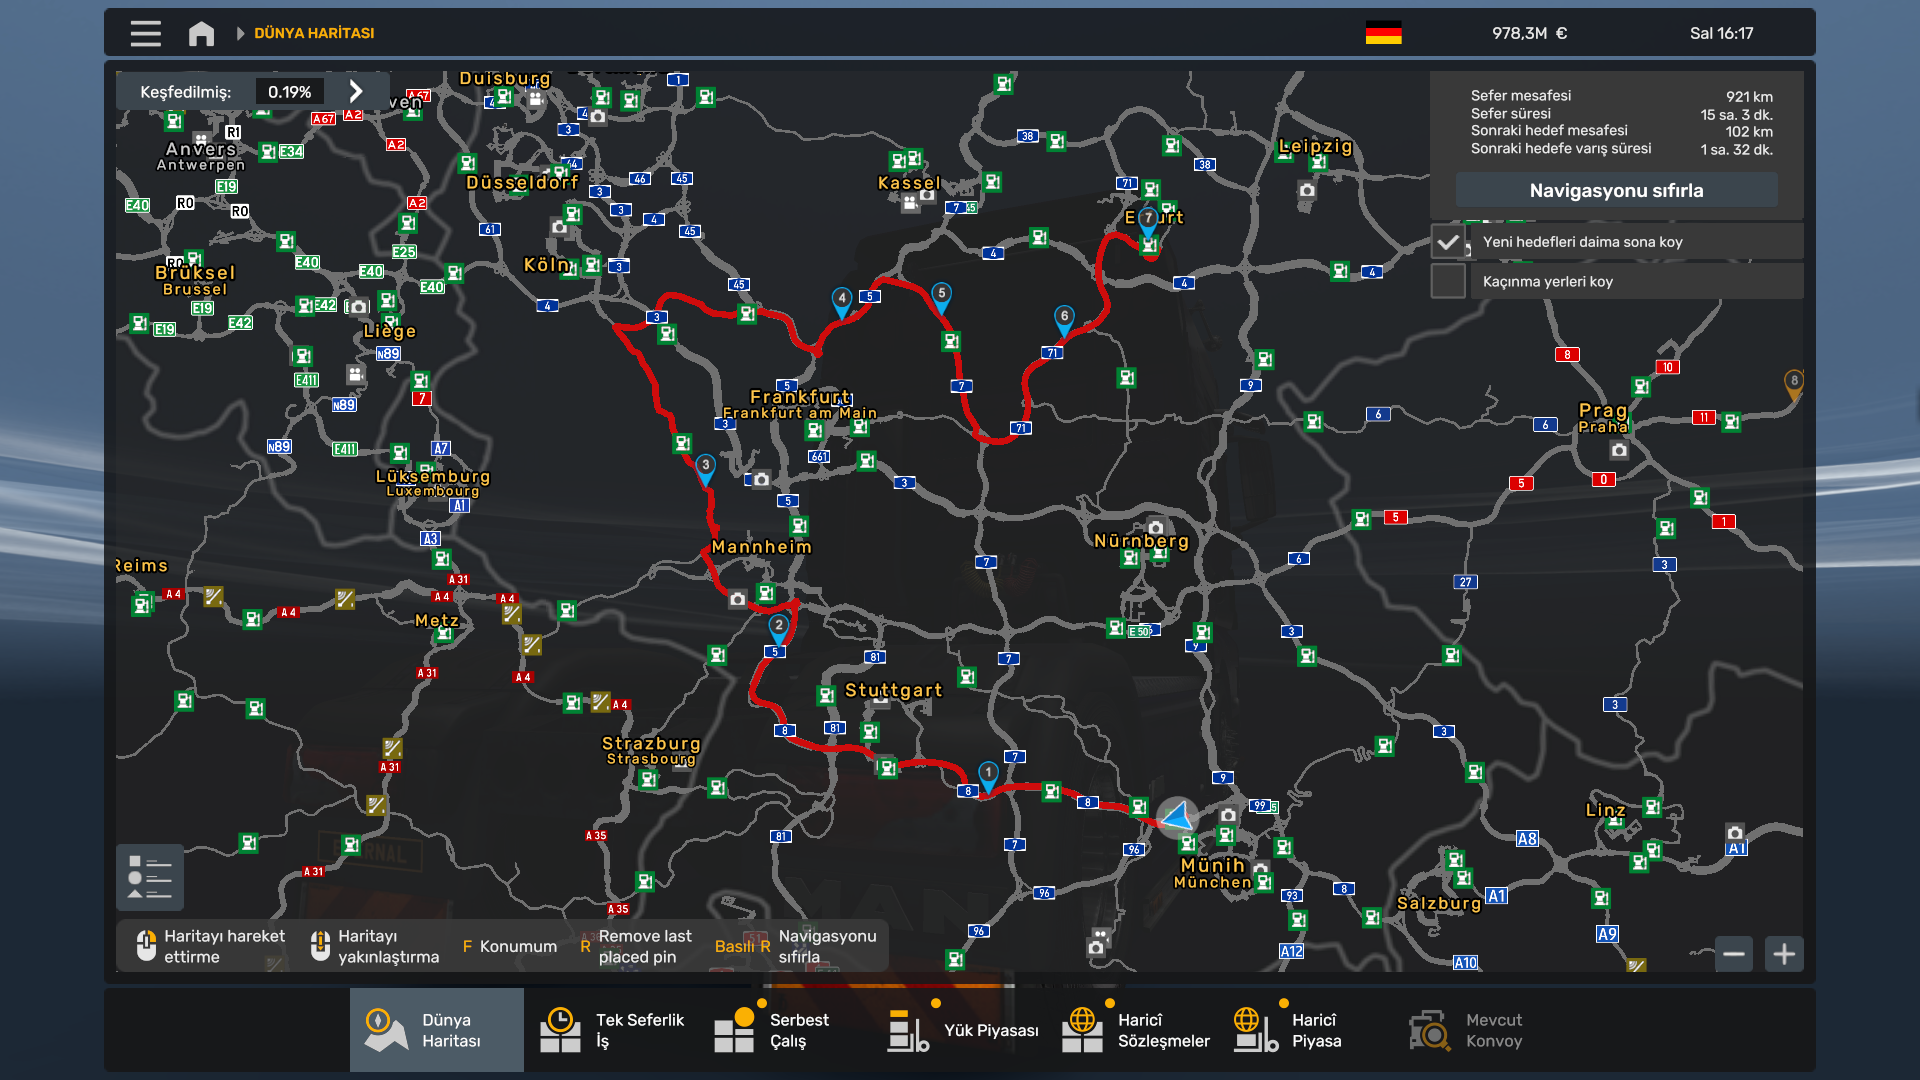Click the Frankfurt city label
1920x1080 pixels.
pos(800,404)
